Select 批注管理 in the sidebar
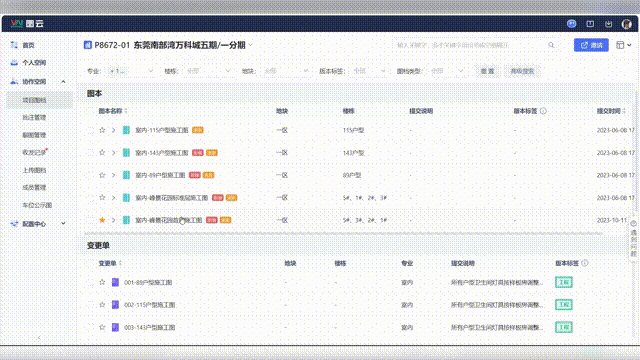The width and height of the screenshot is (640, 360). 34,117
